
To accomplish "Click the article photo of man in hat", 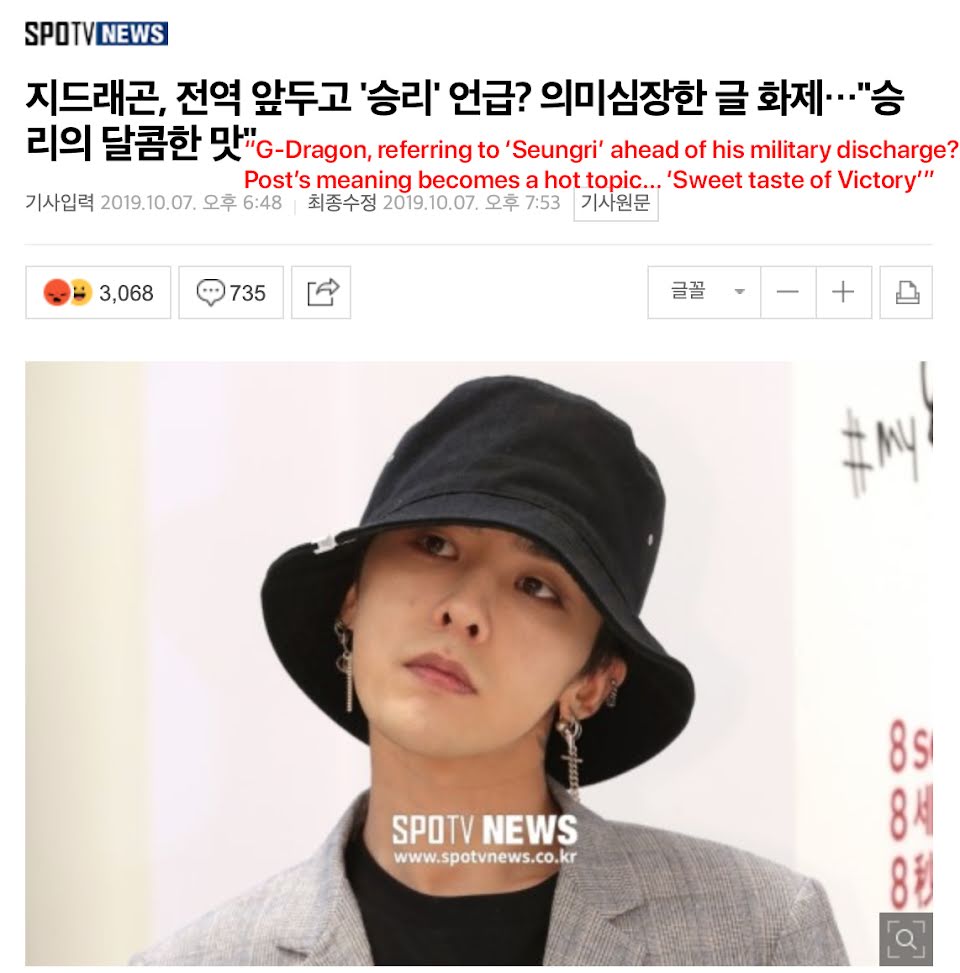I will point(478,663).
